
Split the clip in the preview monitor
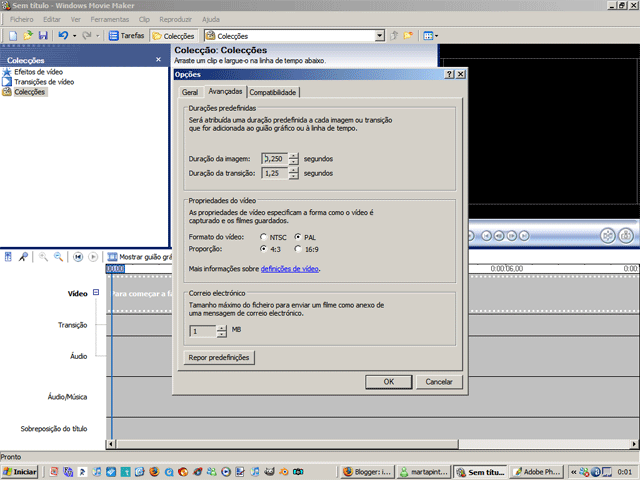(x=608, y=236)
